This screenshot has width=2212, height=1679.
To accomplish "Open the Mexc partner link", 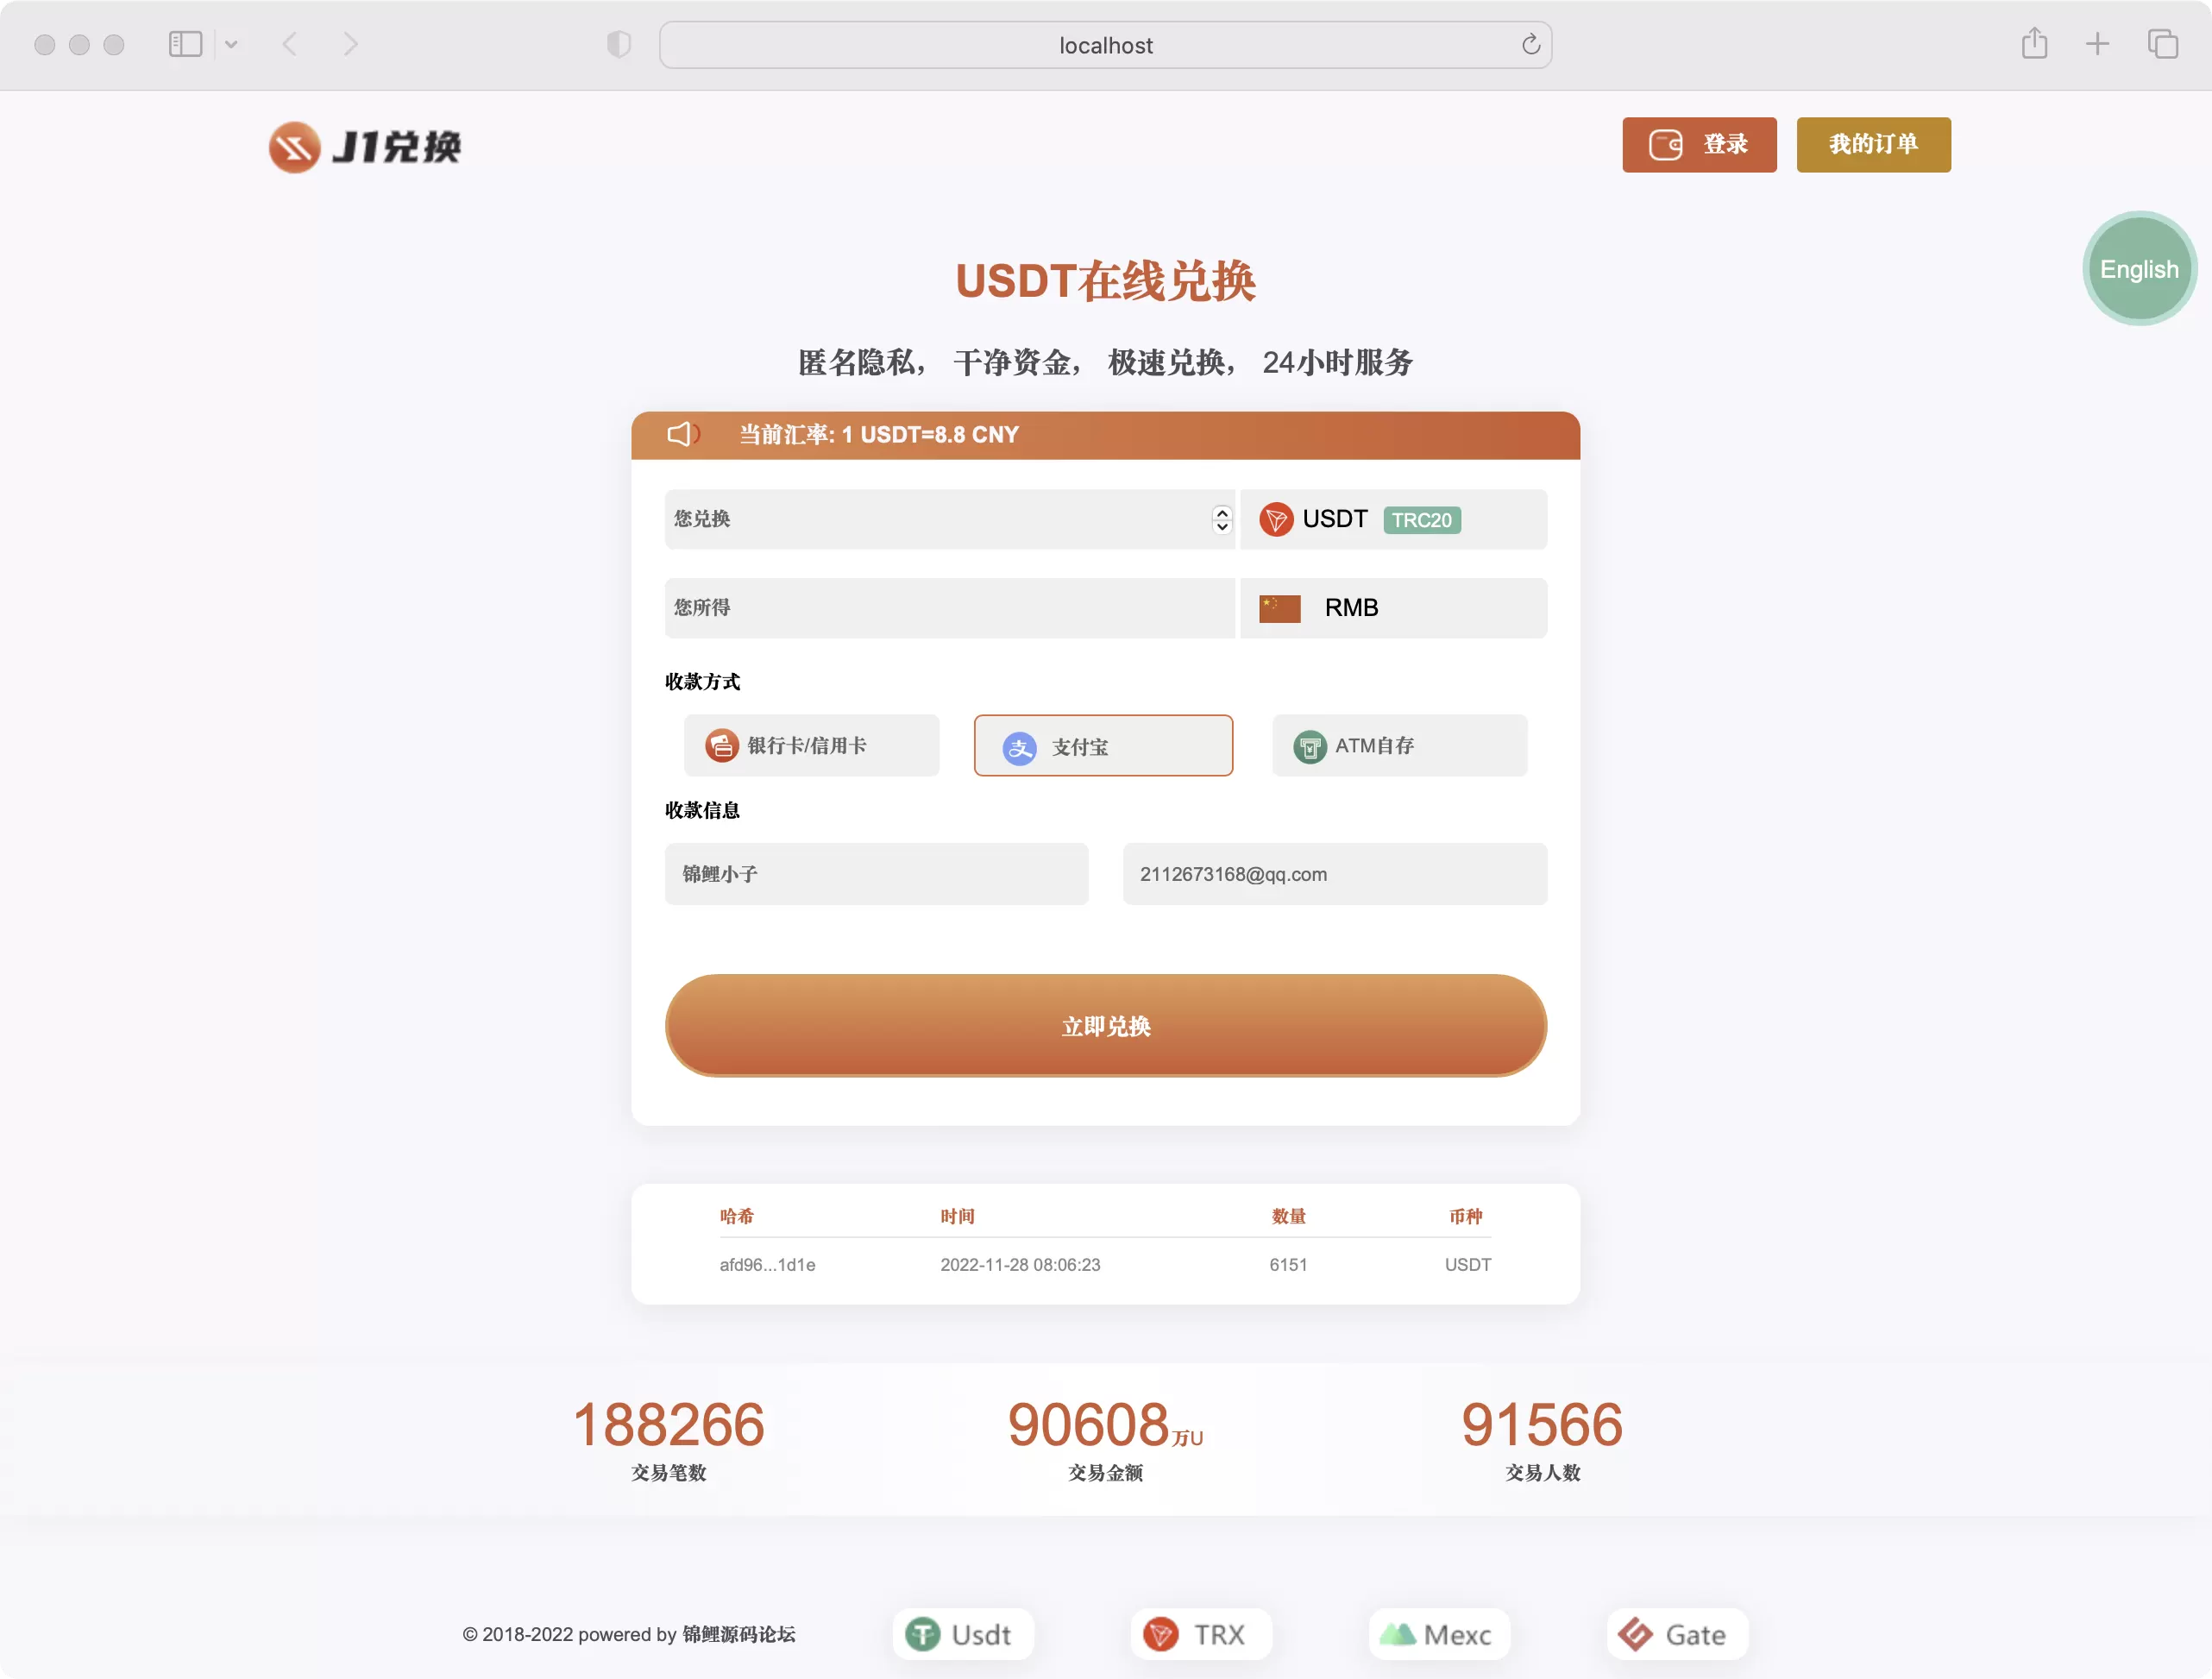I will (1439, 1634).
